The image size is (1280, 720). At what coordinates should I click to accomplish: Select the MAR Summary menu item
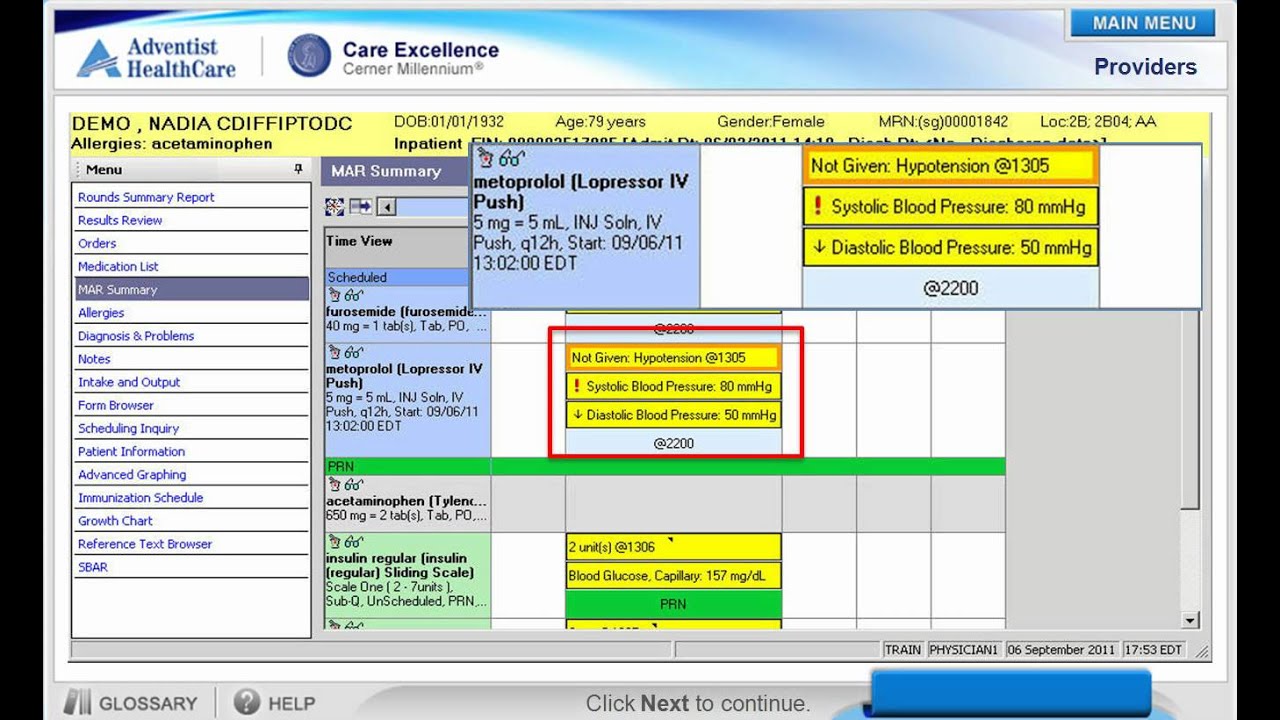pyautogui.click(x=190, y=289)
